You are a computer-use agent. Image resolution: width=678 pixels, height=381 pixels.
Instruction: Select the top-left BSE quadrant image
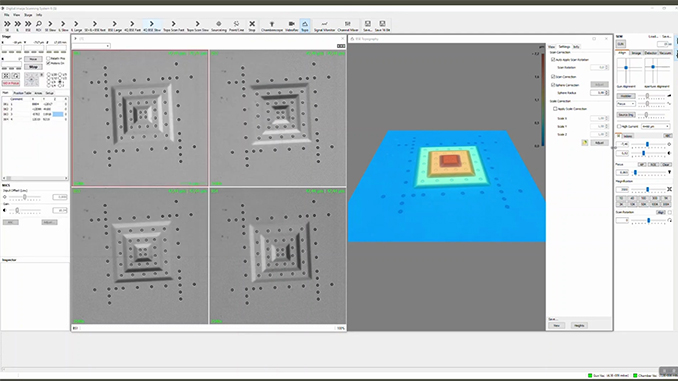click(x=140, y=118)
